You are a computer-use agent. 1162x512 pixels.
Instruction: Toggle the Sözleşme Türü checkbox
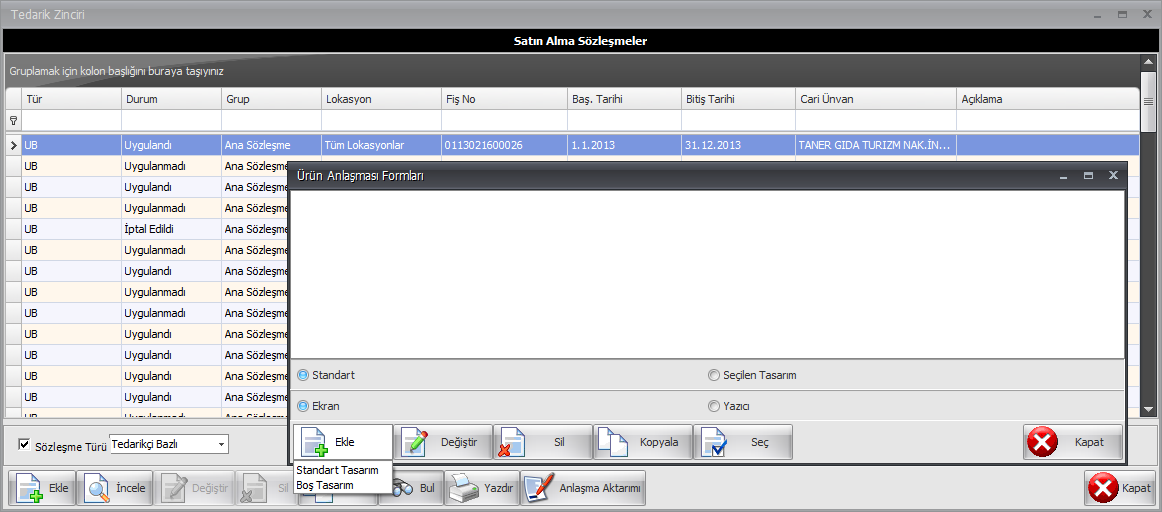point(25,445)
